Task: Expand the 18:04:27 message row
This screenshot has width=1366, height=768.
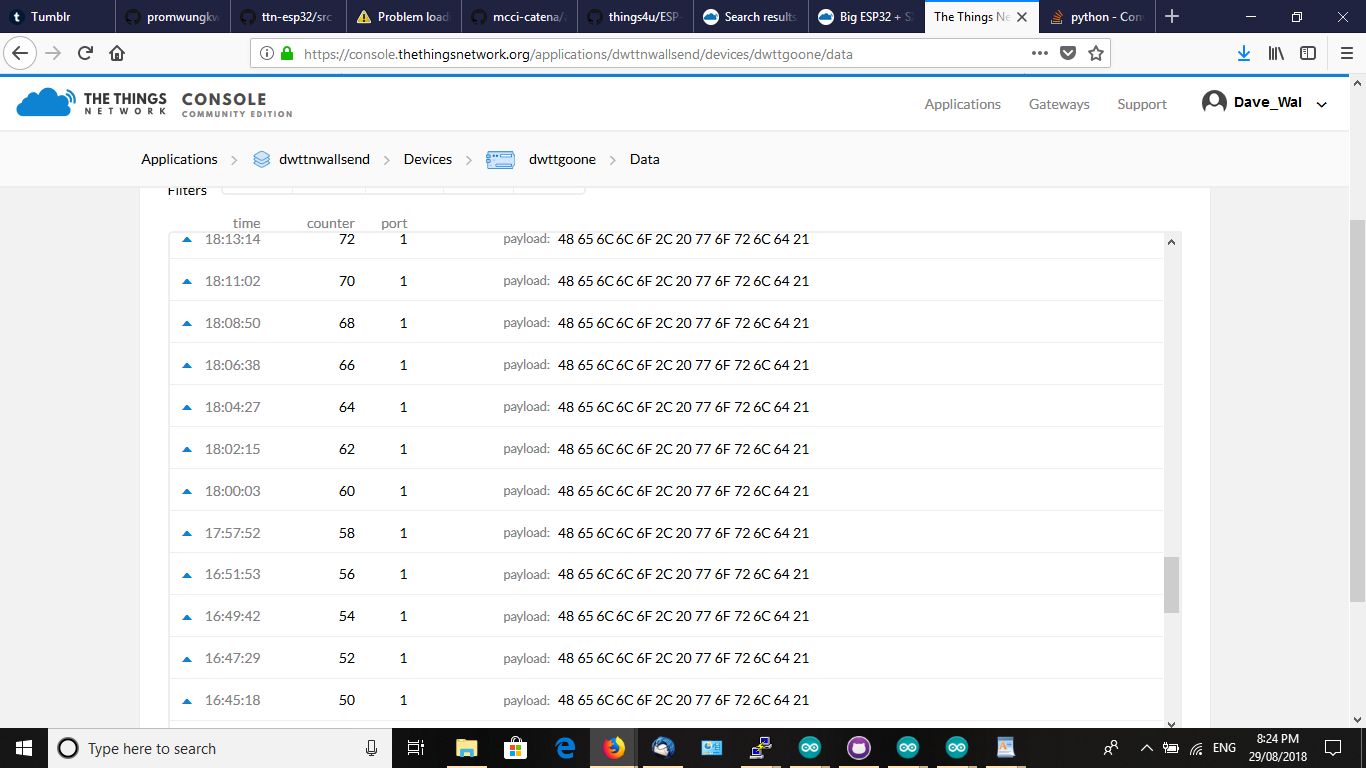Action: tap(186, 408)
